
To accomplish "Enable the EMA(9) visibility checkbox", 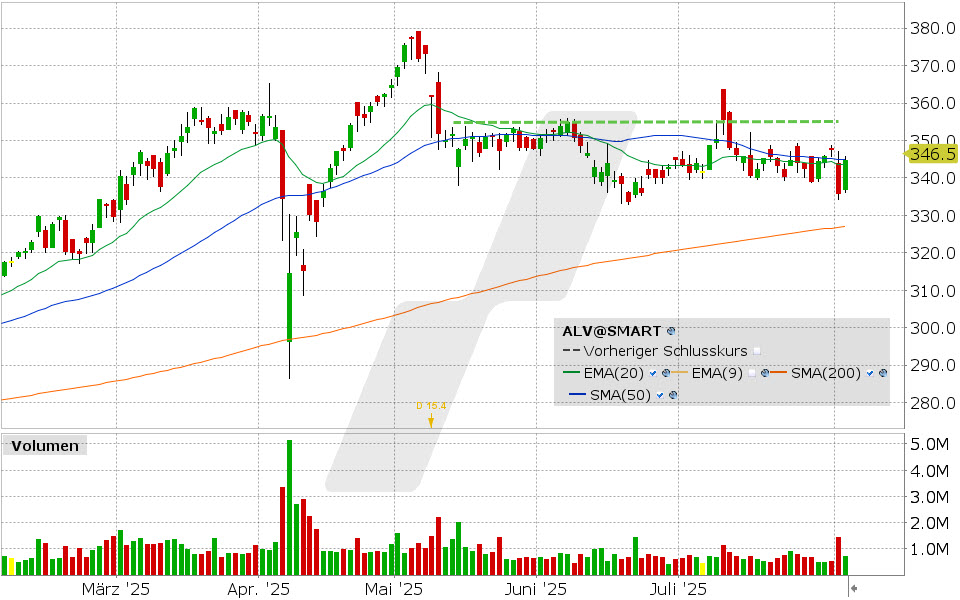I will point(752,373).
